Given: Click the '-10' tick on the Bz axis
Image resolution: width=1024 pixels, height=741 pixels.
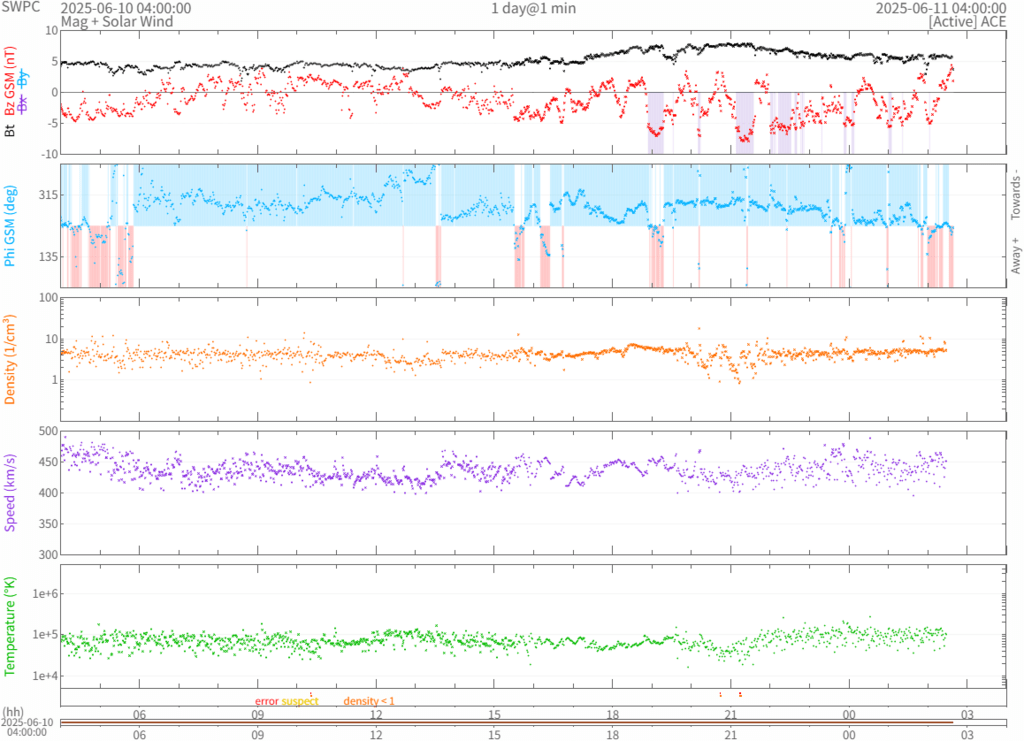Looking at the screenshot, I should [x=50, y=154].
